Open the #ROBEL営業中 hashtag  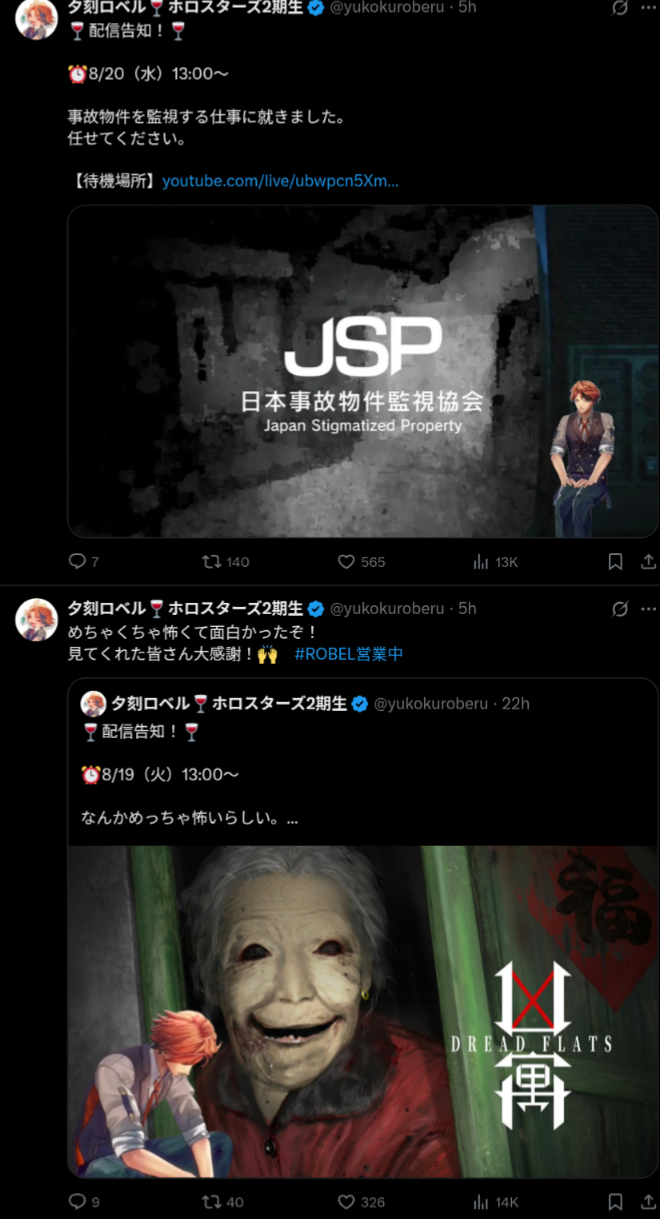click(x=348, y=654)
